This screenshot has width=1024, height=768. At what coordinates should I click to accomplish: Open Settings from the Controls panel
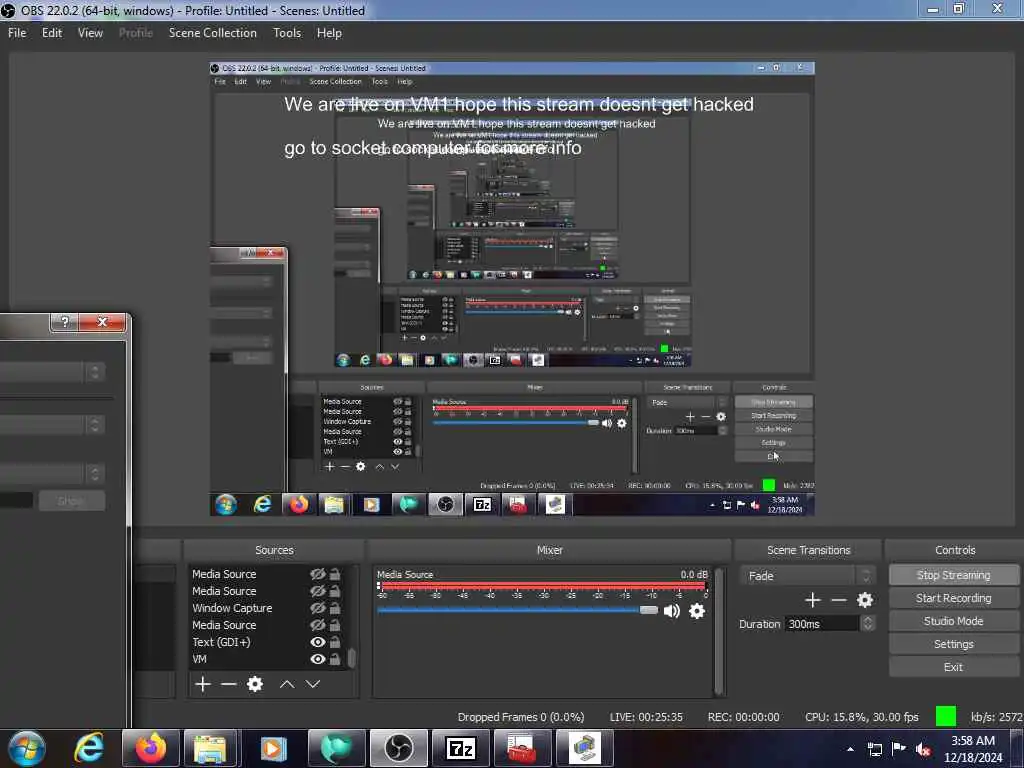tap(953, 644)
